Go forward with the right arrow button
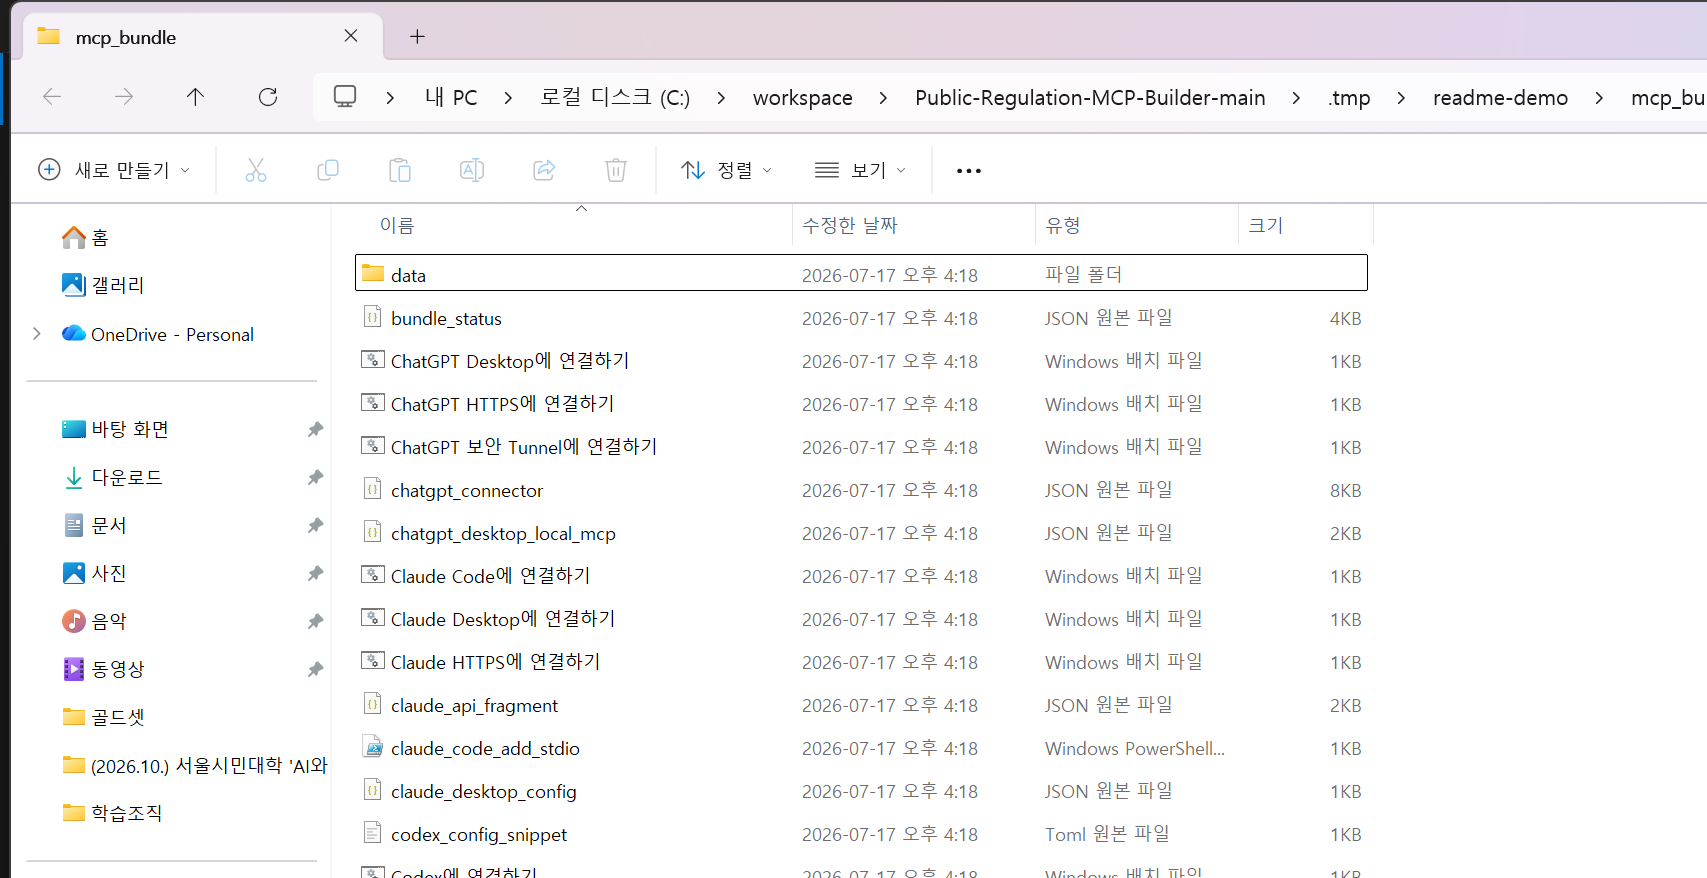 pyautogui.click(x=124, y=97)
